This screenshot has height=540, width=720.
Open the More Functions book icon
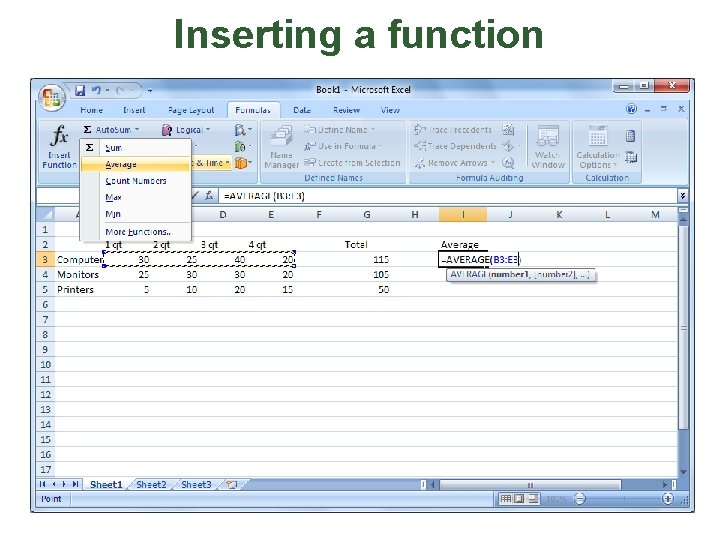(242, 163)
